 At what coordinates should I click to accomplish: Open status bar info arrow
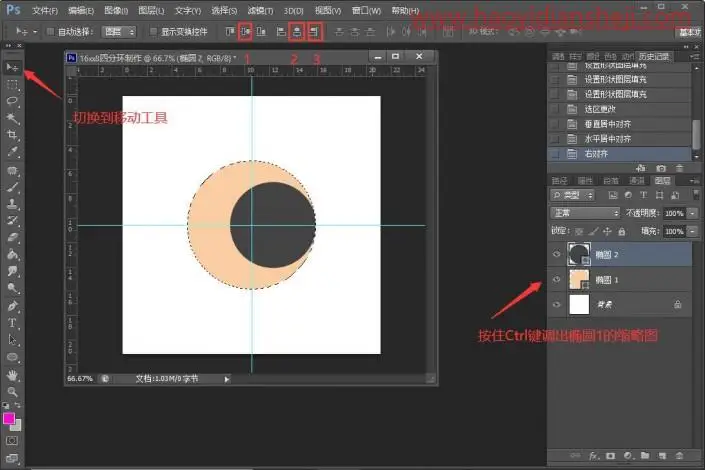tap(227, 379)
